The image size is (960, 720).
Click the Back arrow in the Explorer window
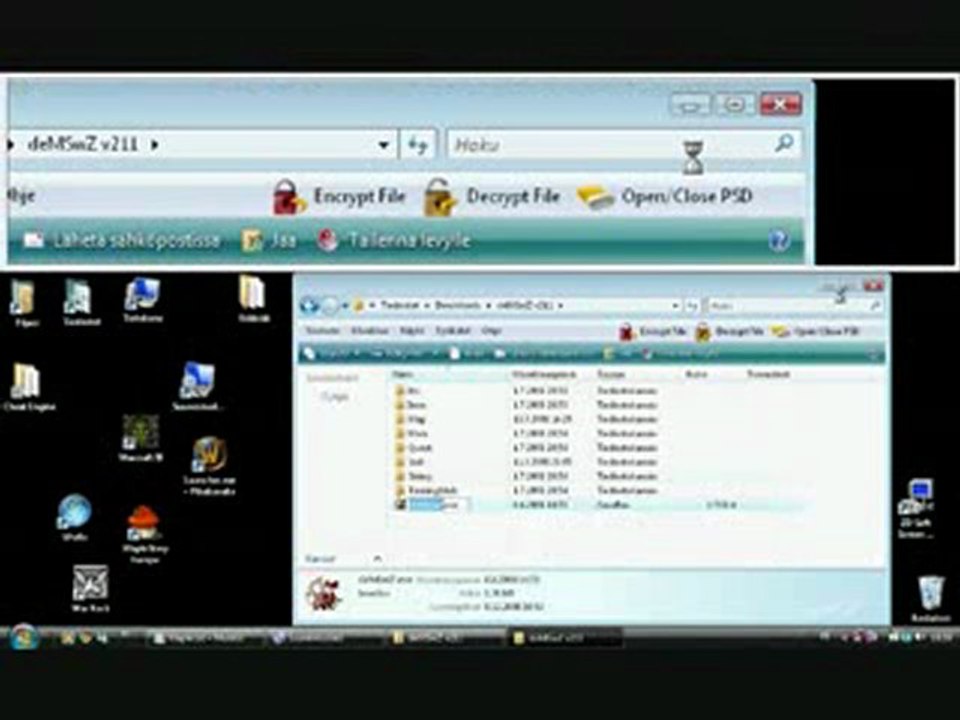click(x=310, y=305)
